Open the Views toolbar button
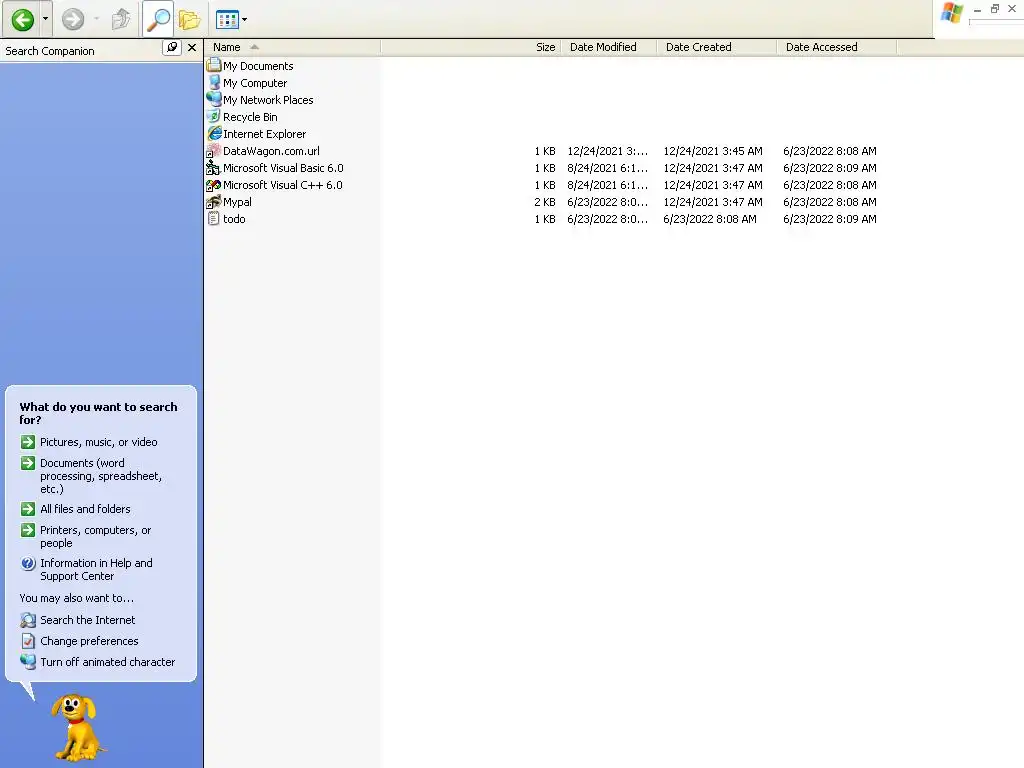 click(227, 20)
